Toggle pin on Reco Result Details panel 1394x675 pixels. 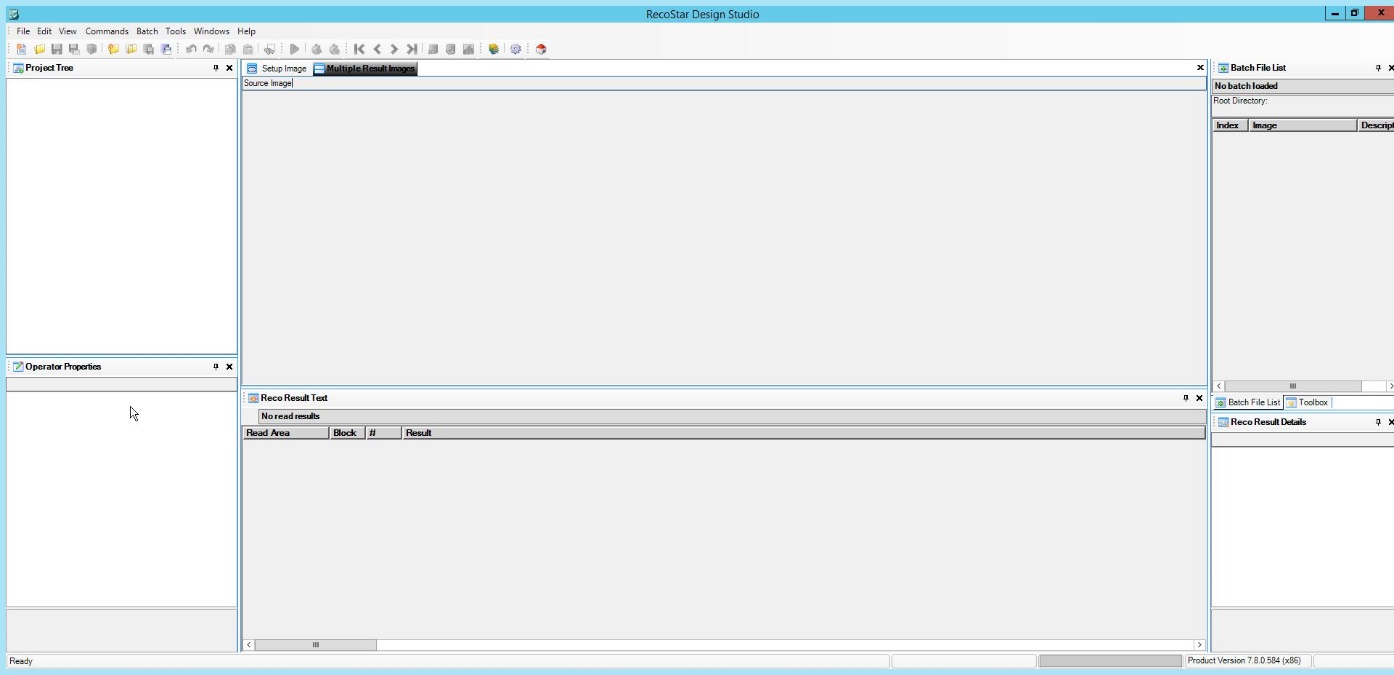point(1378,422)
